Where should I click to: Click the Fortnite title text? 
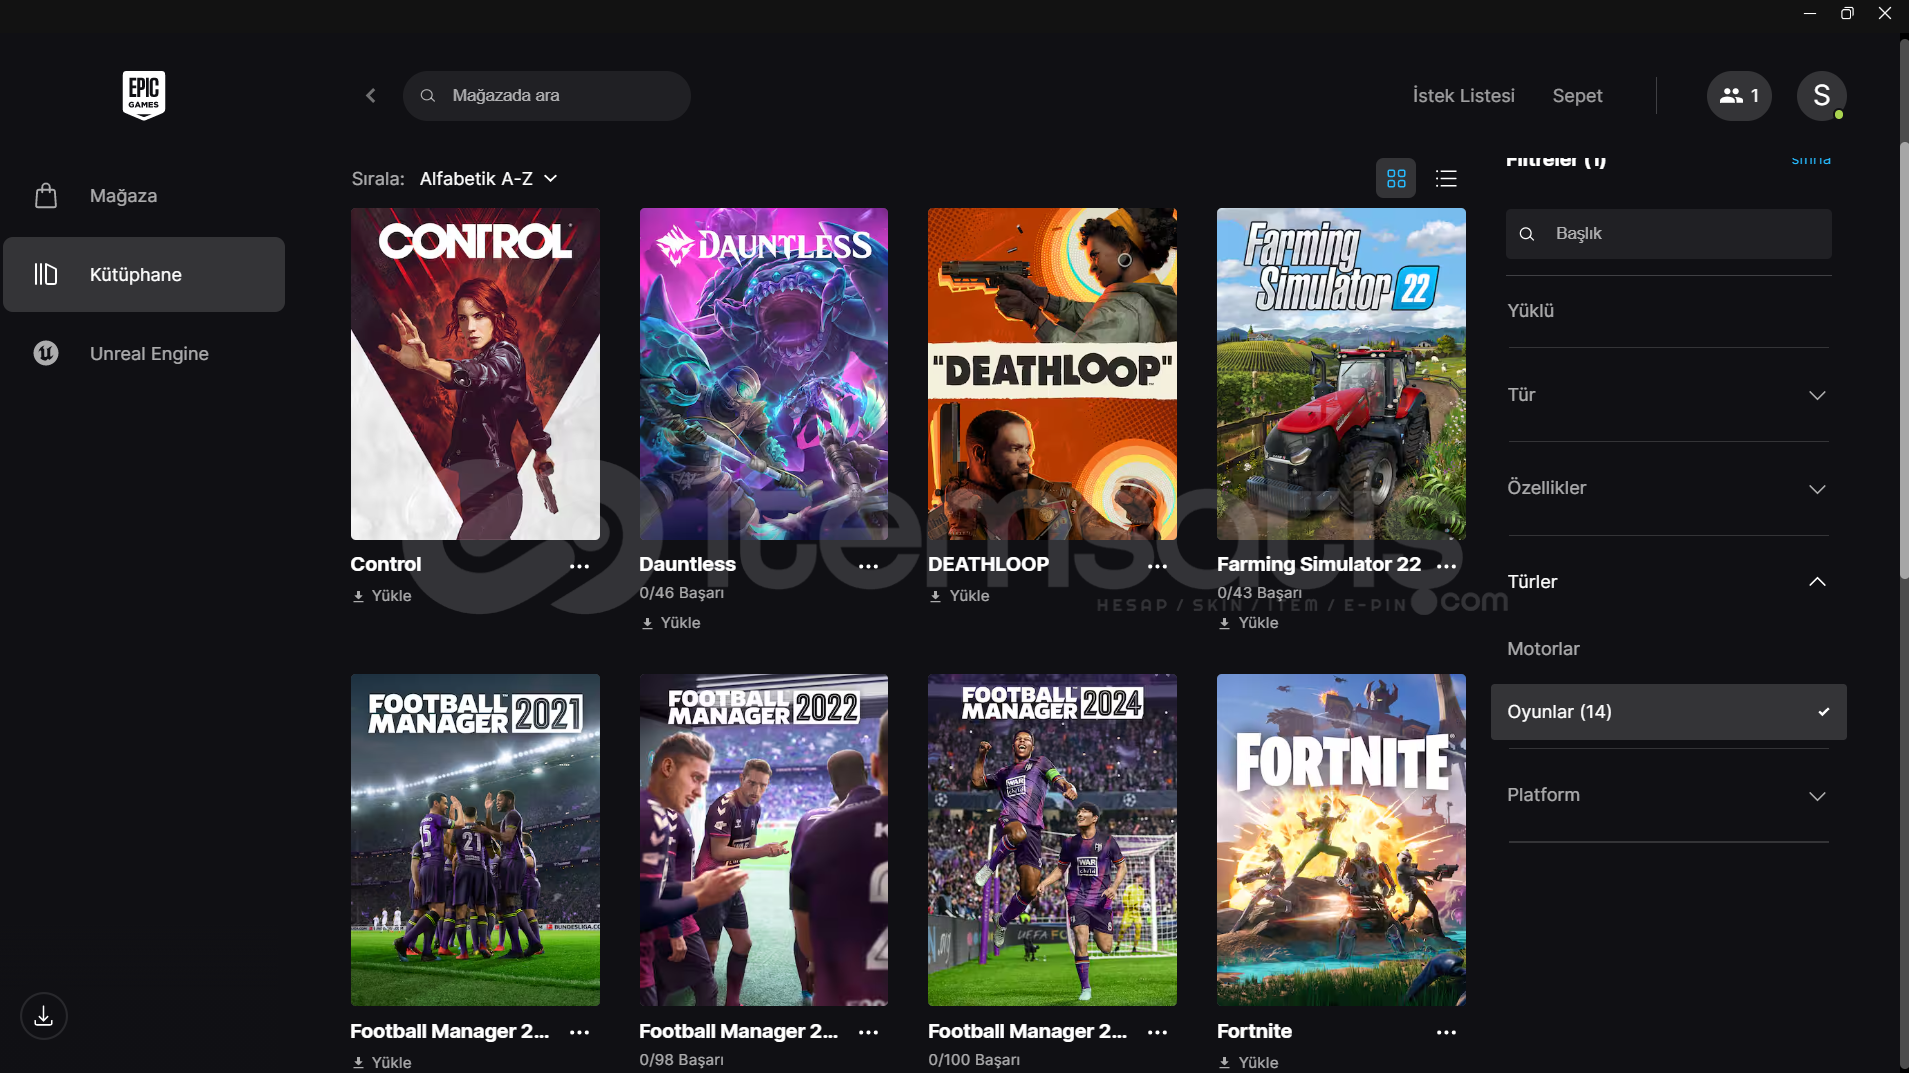(1254, 1031)
